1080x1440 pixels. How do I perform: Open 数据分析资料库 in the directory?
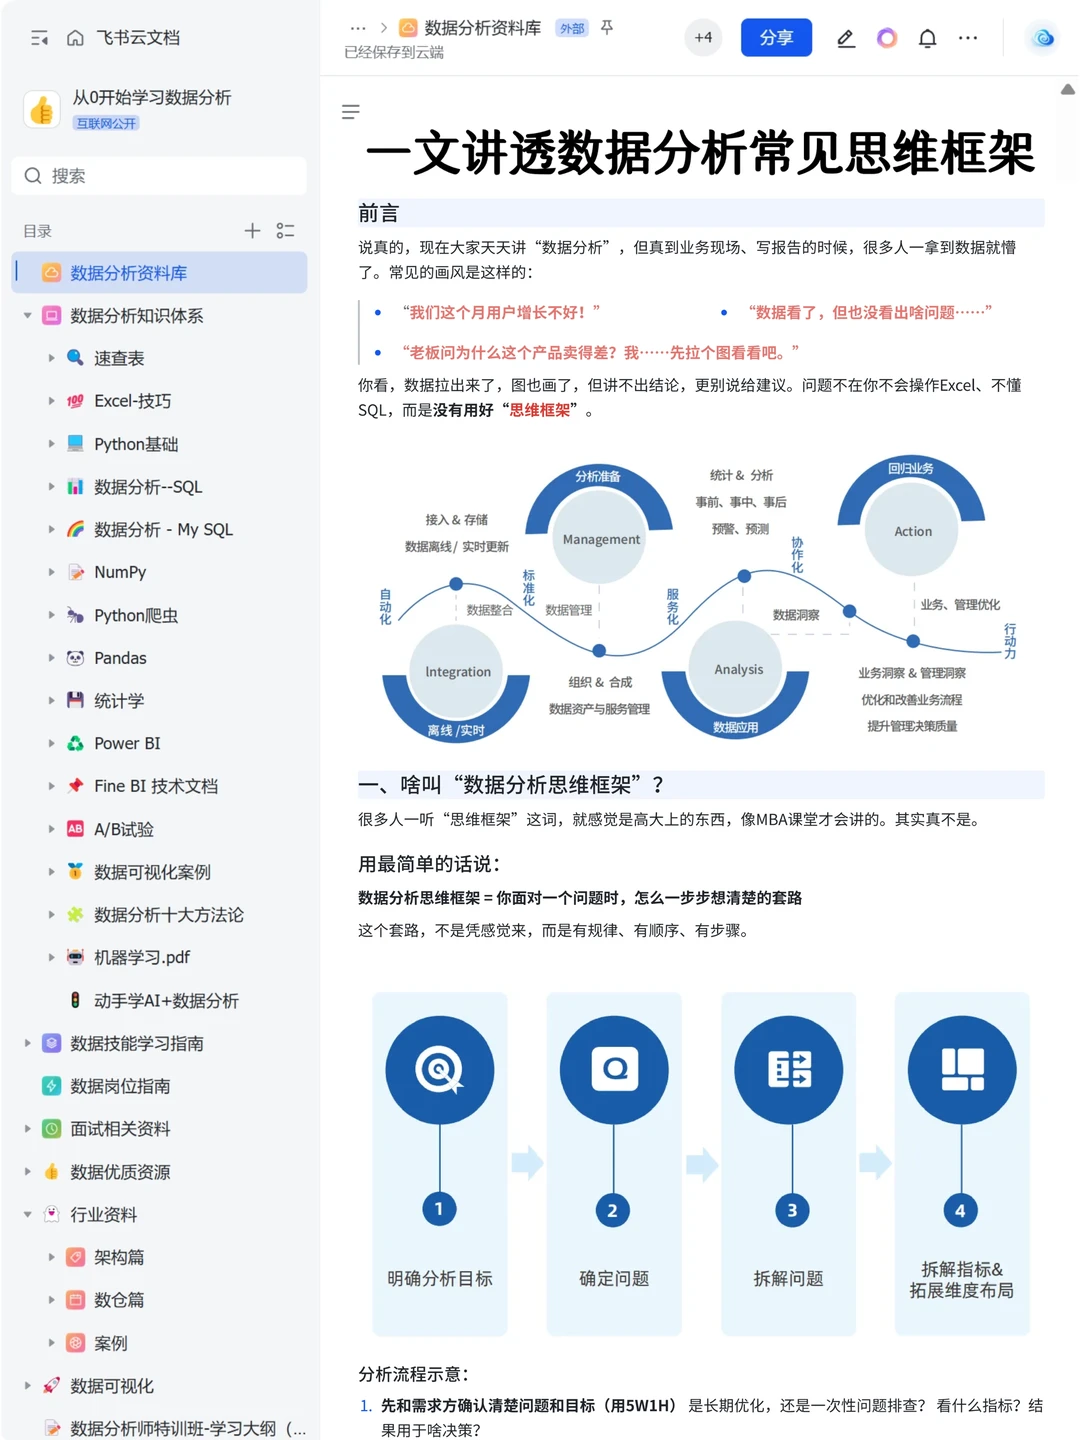tap(159, 273)
